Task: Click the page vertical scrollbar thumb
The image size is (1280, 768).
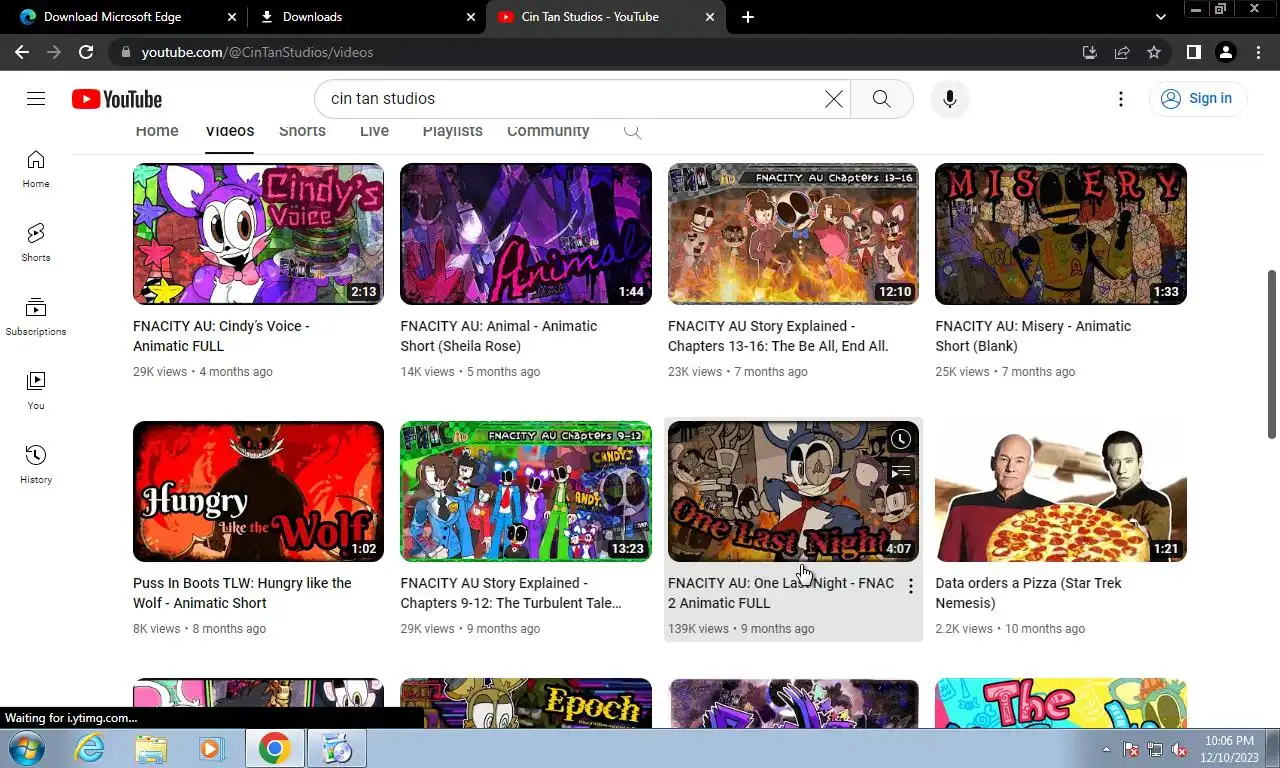Action: click(1272, 354)
